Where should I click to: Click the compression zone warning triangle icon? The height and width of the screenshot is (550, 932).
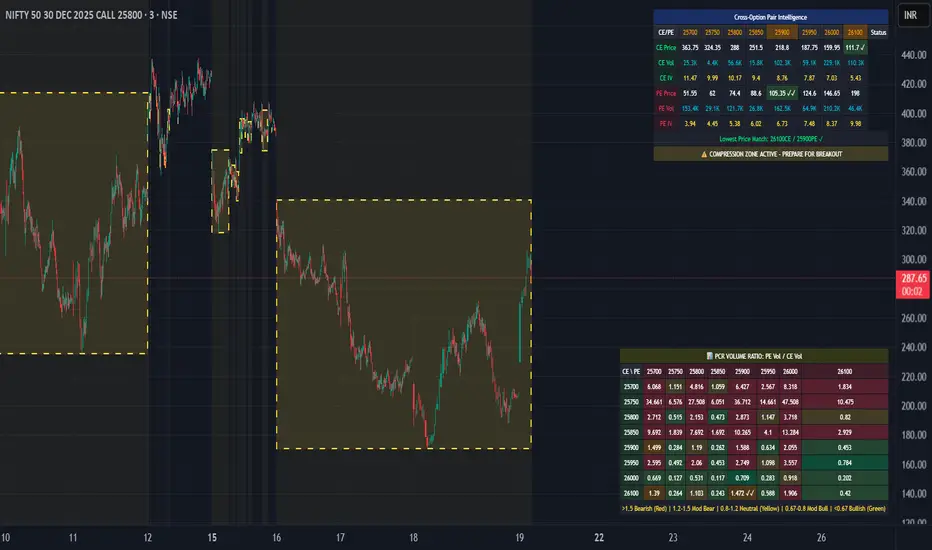click(704, 154)
